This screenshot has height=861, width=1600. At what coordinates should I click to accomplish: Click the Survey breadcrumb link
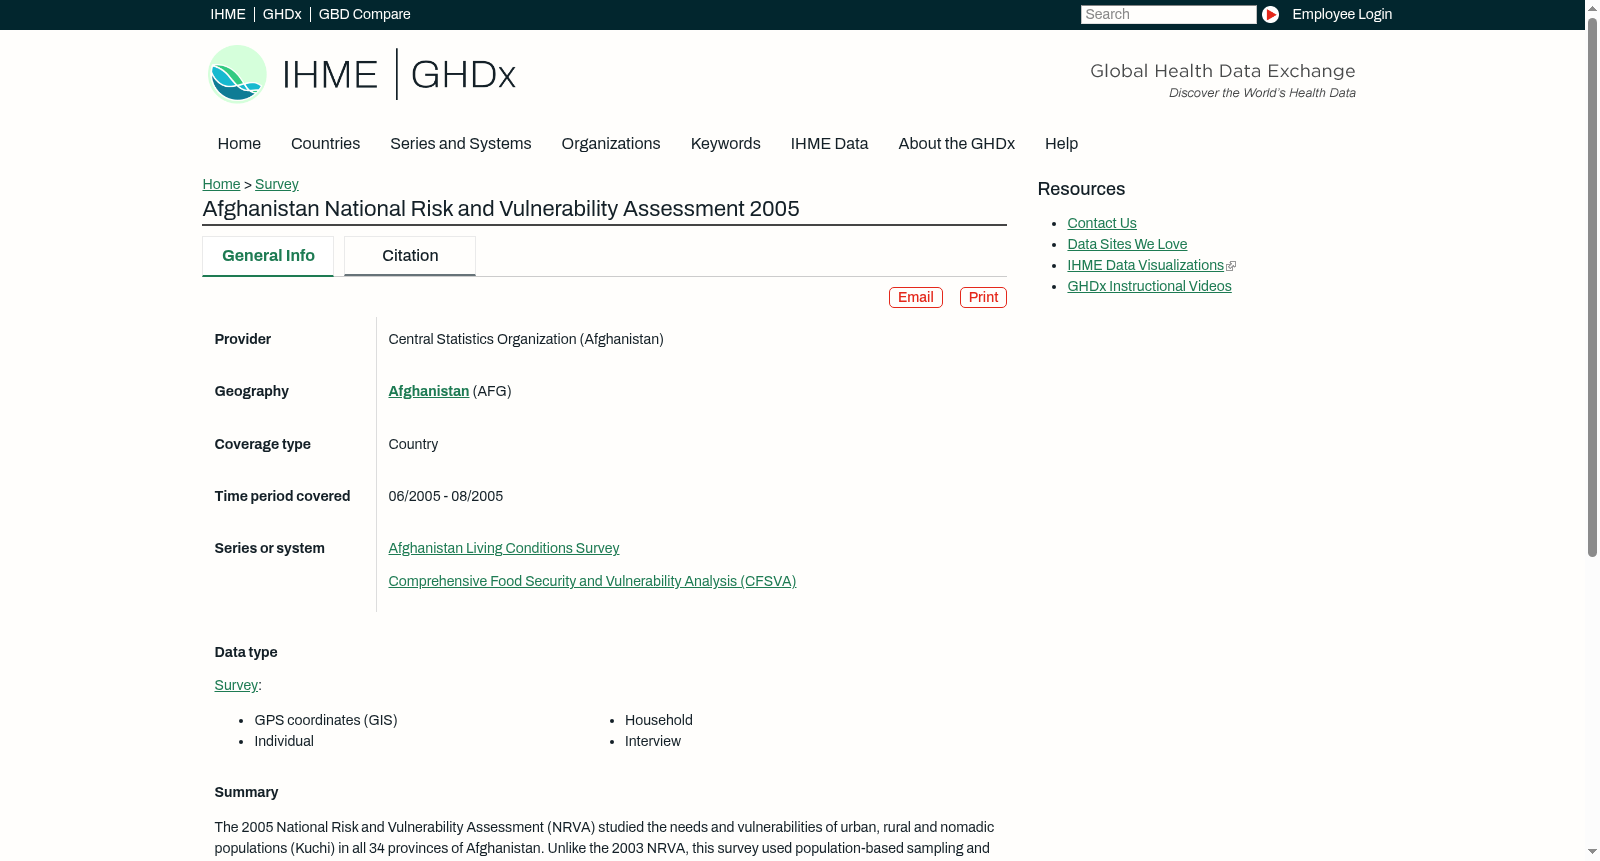277,184
